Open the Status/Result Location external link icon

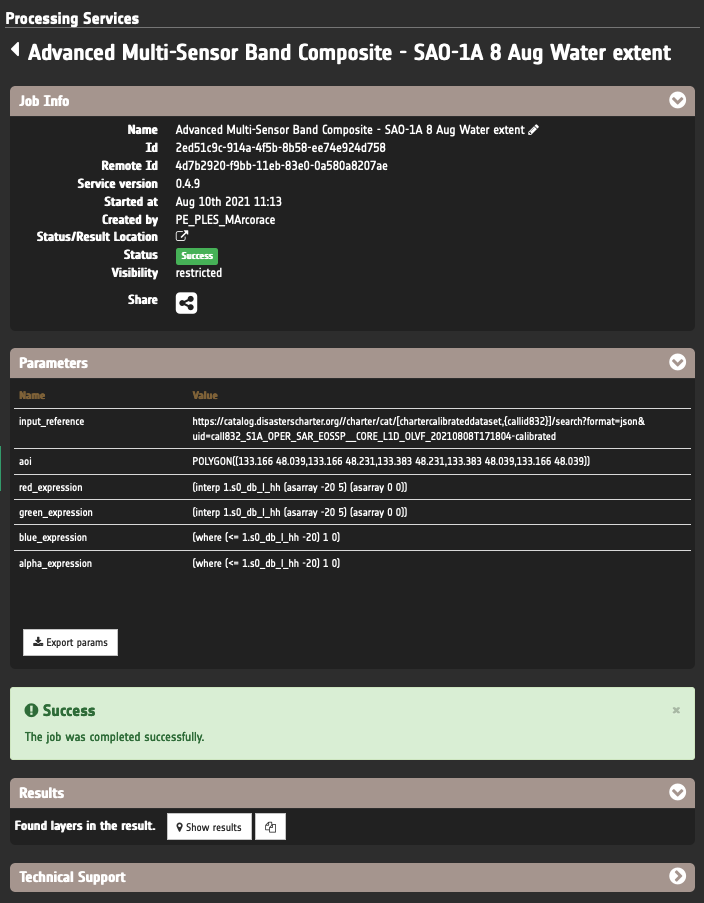[x=182, y=237]
